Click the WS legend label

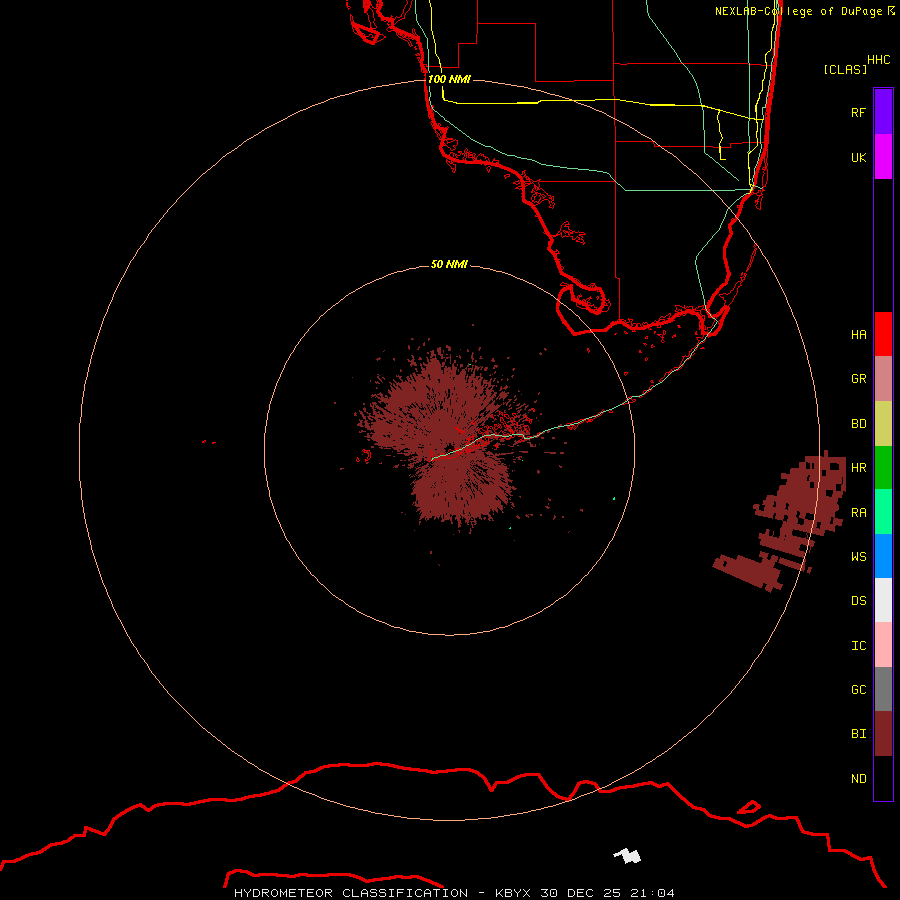point(858,556)
